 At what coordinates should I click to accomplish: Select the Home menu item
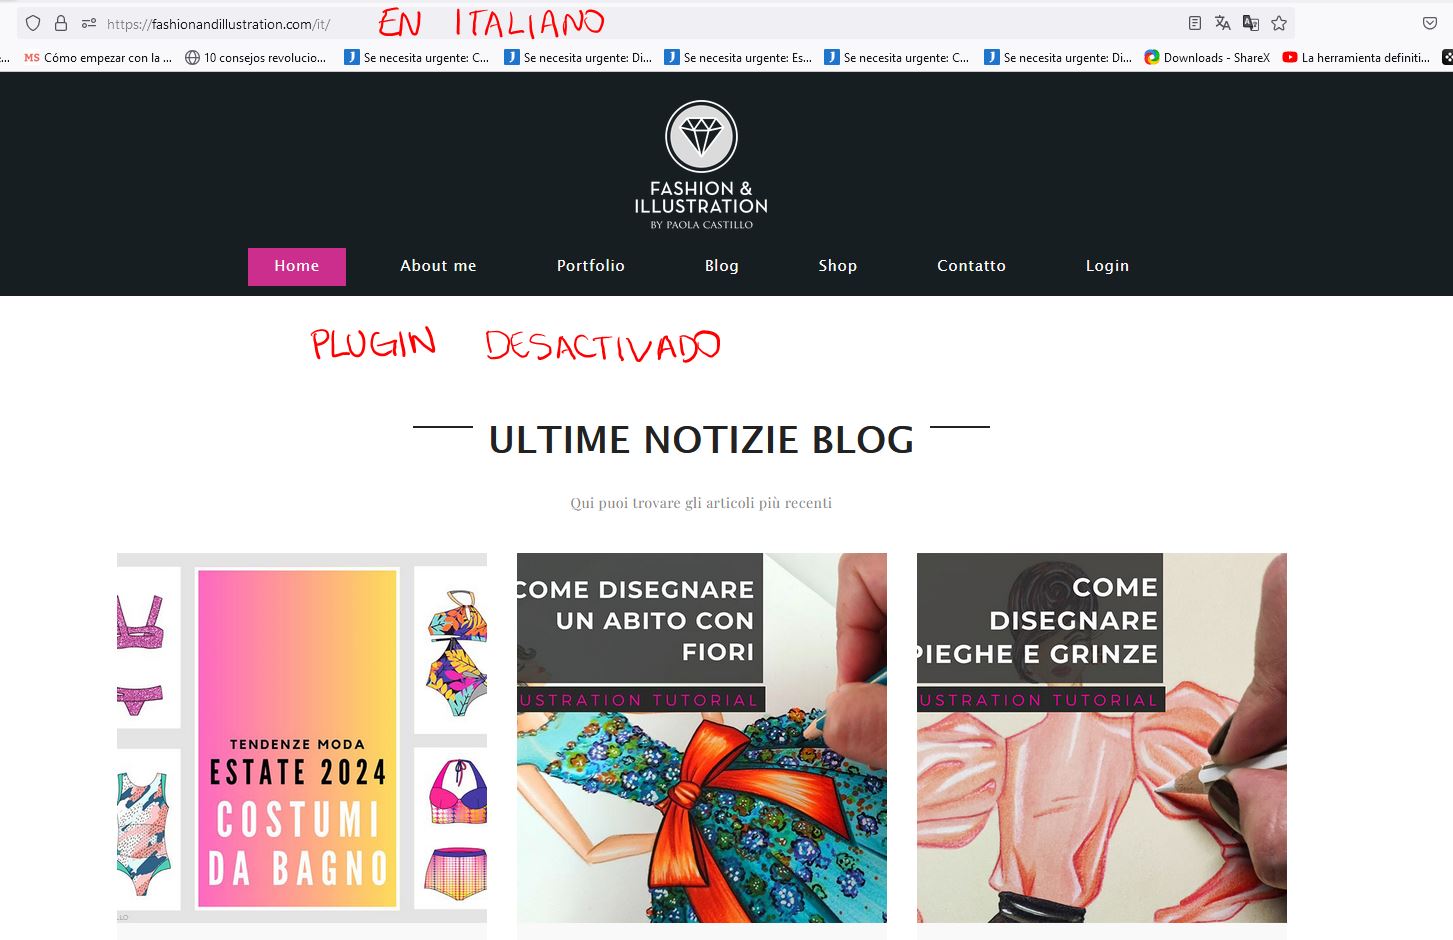[297, 266]
